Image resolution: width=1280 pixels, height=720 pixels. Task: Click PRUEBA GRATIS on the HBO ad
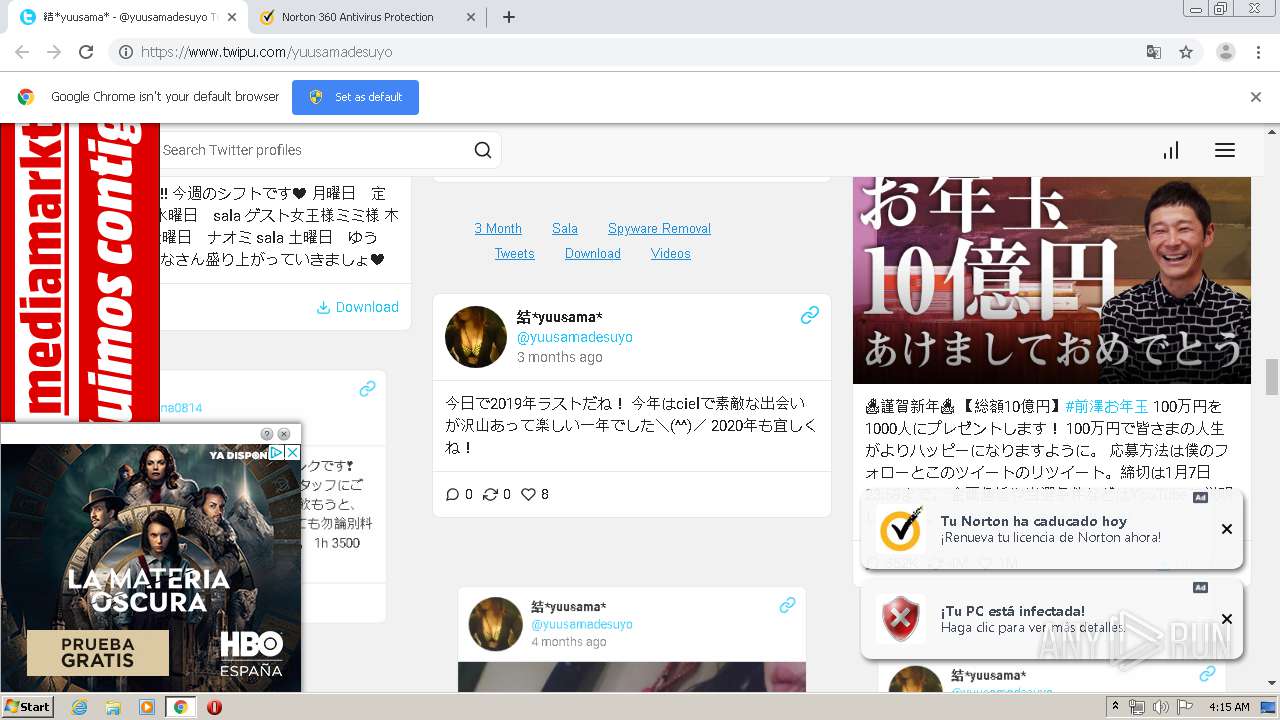tap(98, 653)
